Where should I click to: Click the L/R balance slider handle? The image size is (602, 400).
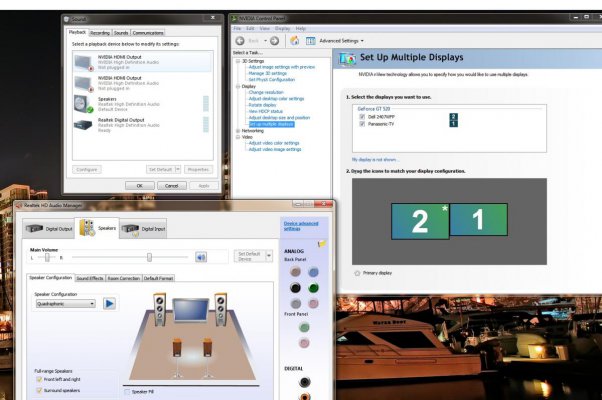click(x=47, y=258)
